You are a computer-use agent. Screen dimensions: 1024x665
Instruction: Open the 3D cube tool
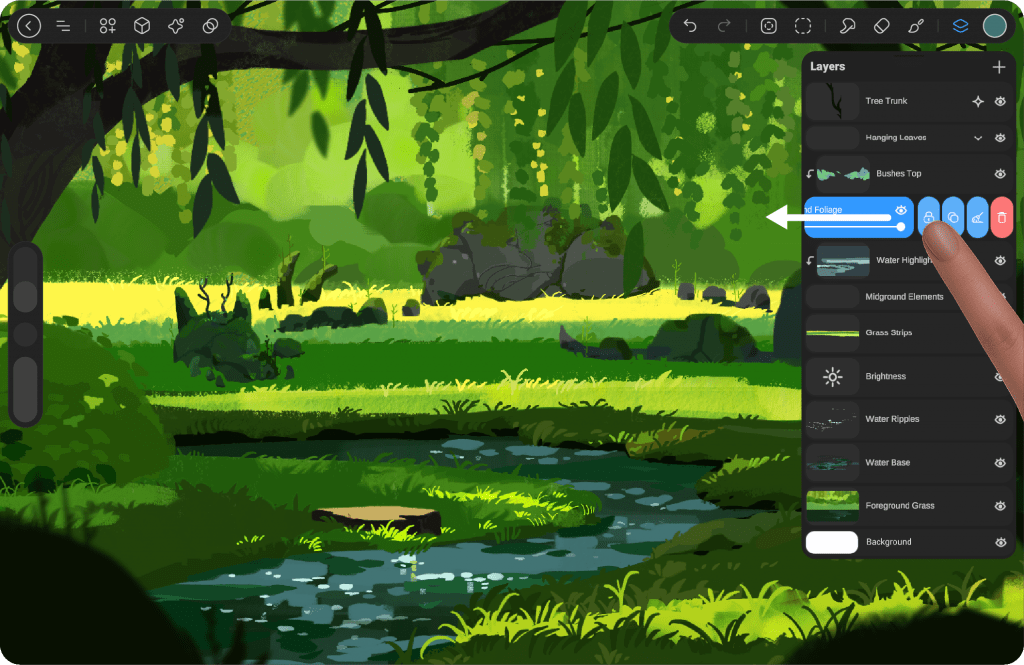coord(142,27)
